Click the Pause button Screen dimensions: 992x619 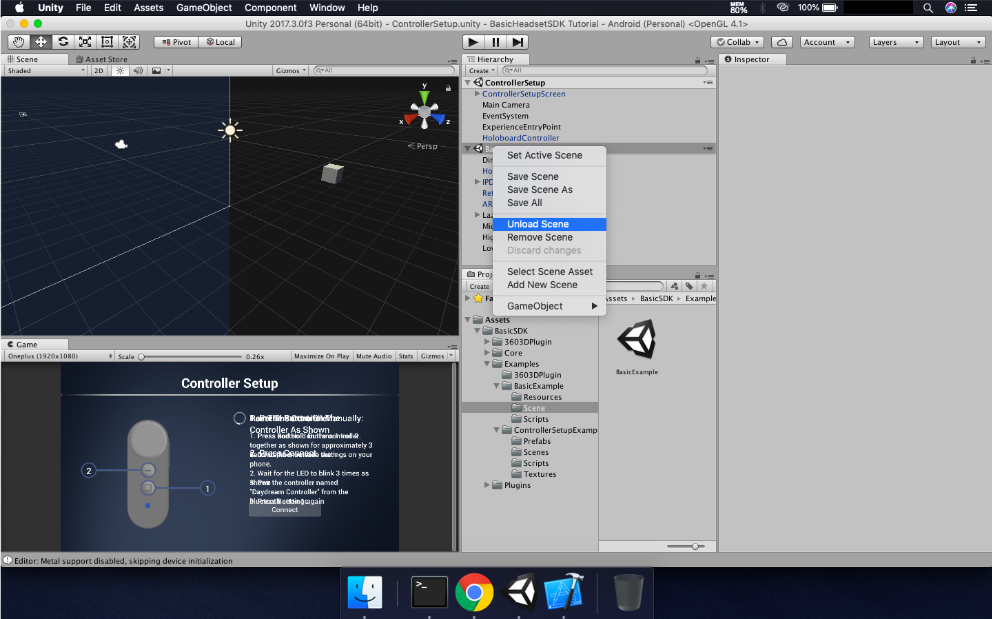pos(495,42)
